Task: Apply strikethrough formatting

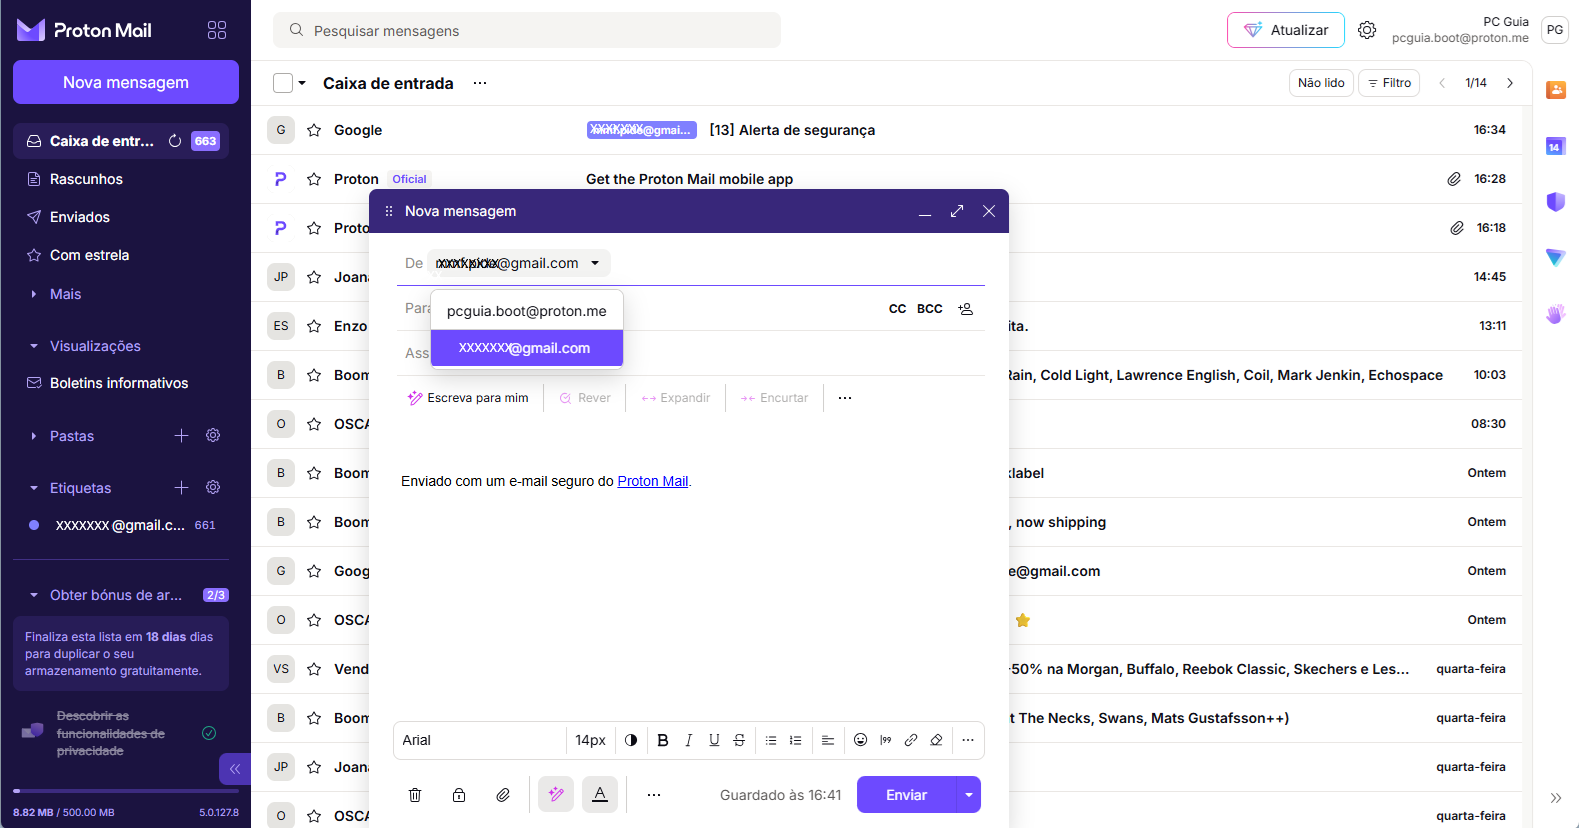Action: point(739,740)
